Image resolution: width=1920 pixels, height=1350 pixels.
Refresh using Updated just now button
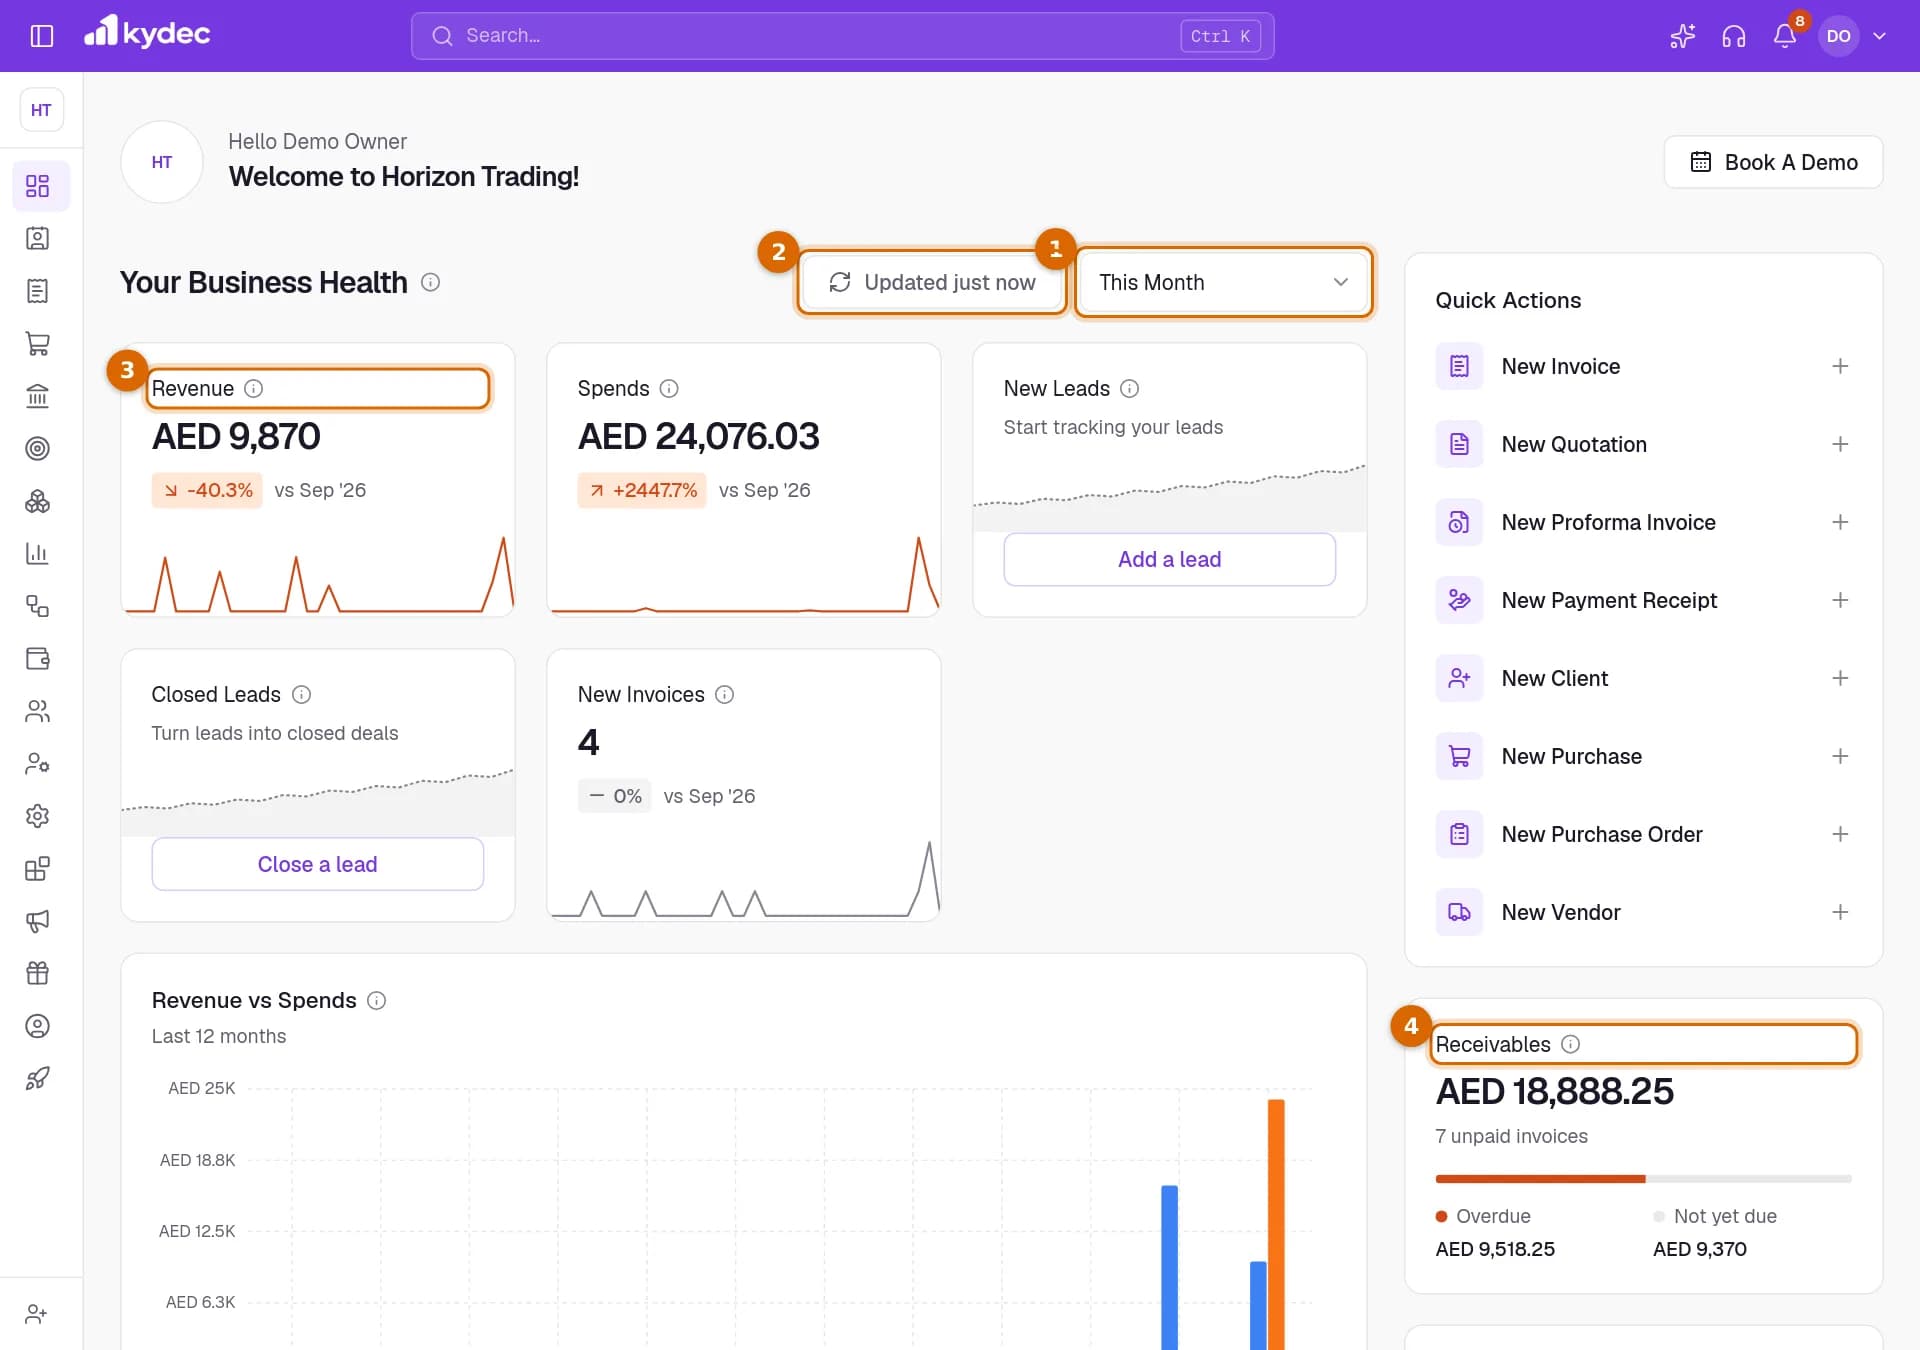pyautogui.click(x=932, y=283)
